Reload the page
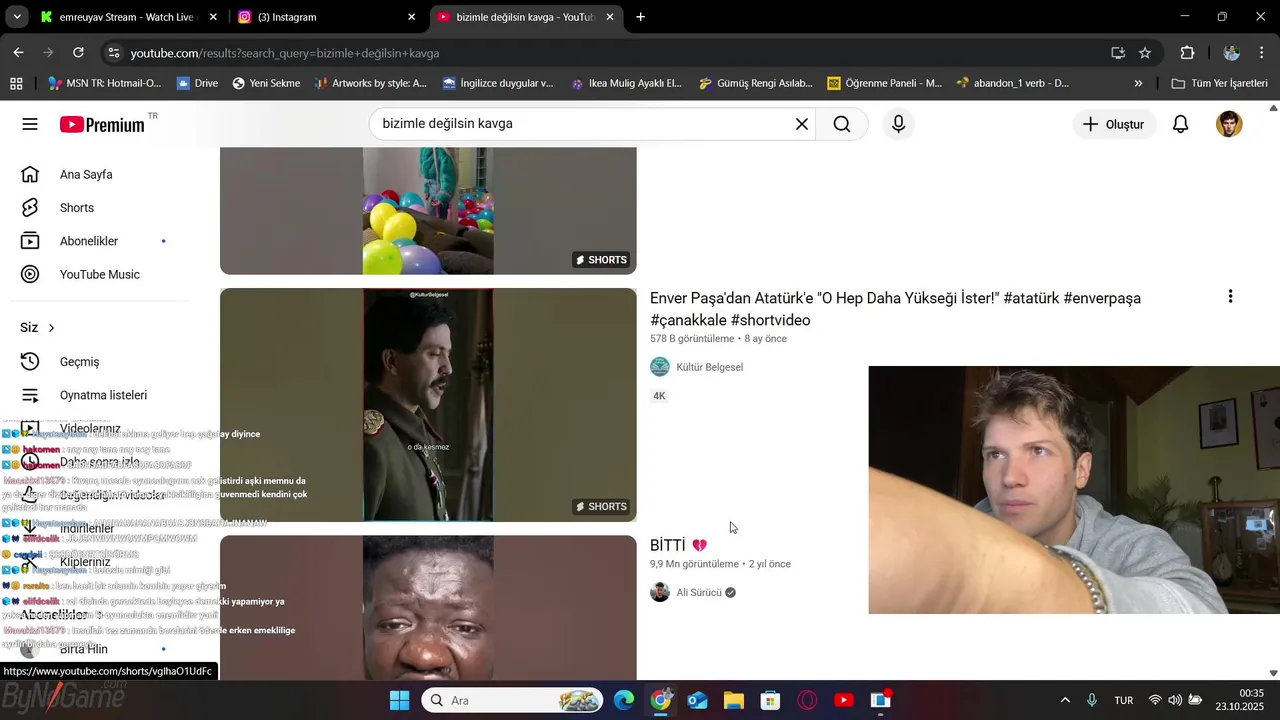 tap(78, 53)
